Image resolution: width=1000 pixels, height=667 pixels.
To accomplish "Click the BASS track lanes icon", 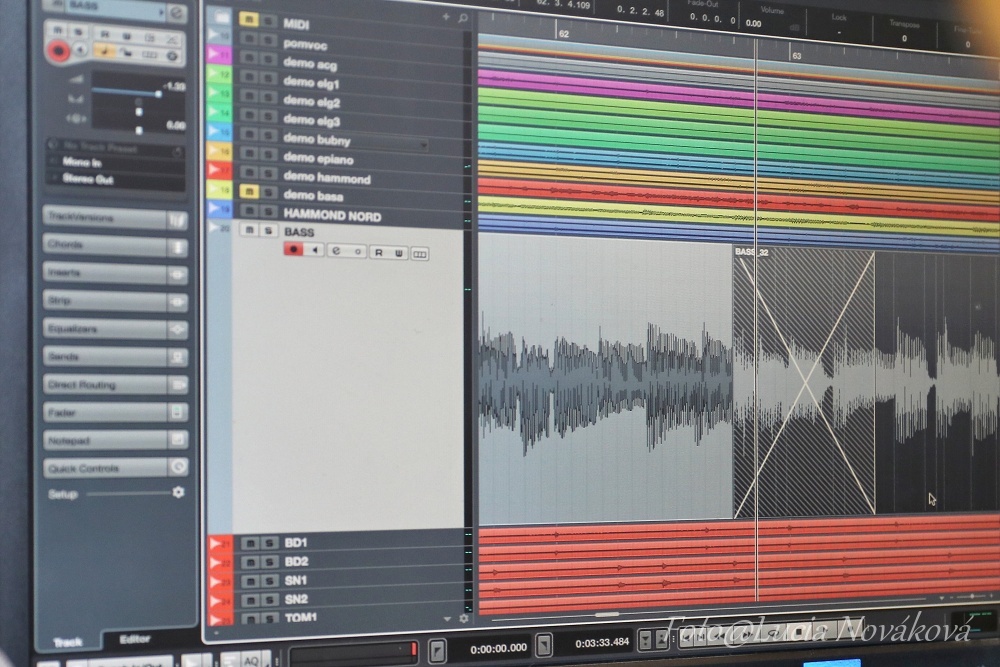I will click(419, 254).
